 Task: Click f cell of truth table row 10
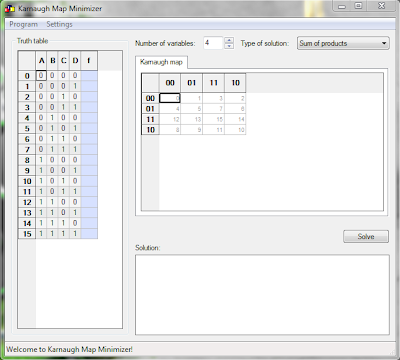(x=89, y=181)
